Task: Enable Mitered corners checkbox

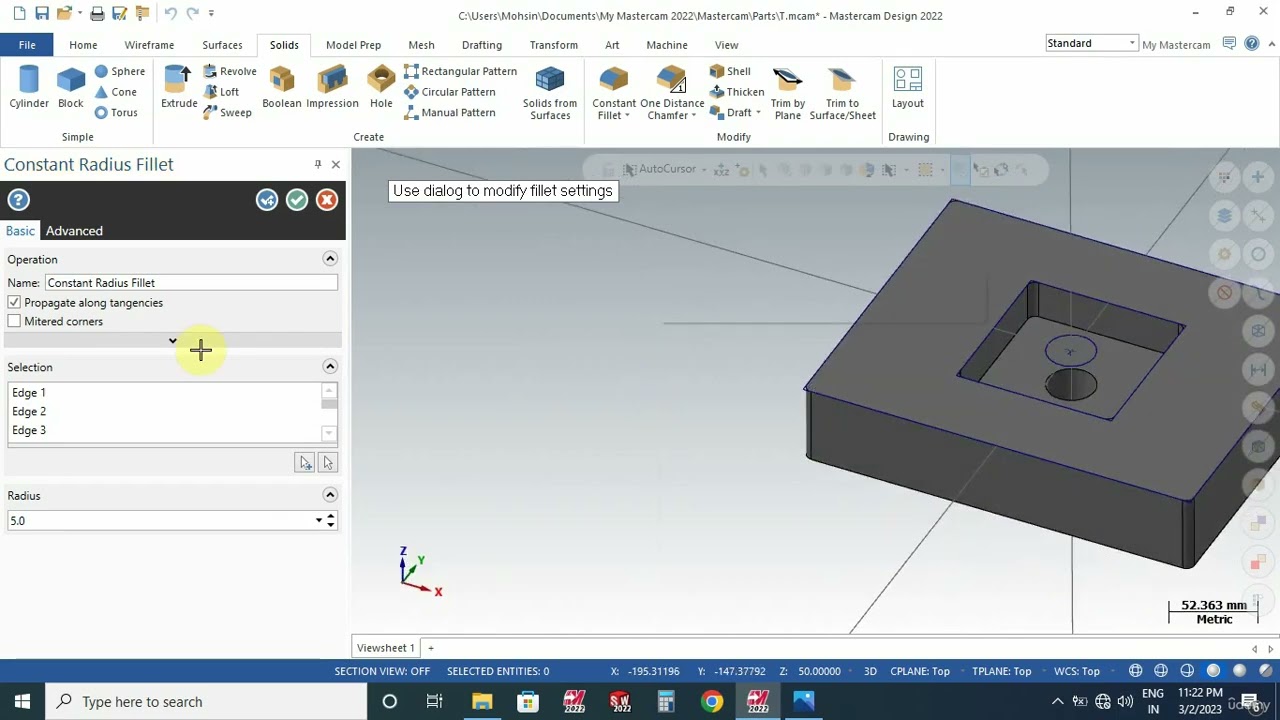Action: click(x=14, y=321)
